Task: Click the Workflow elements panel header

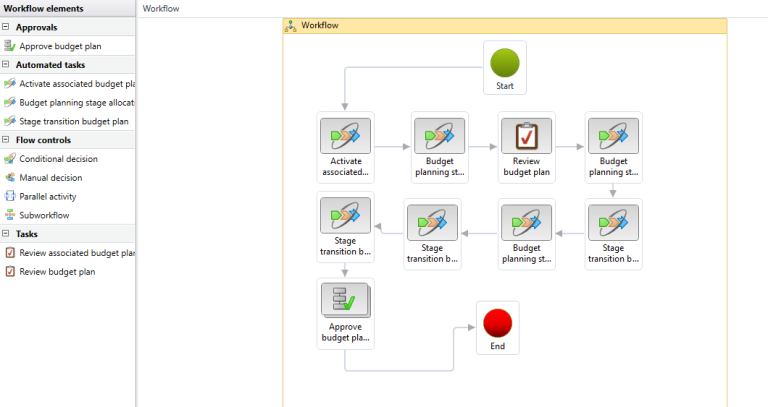Action: coord(42,8)
